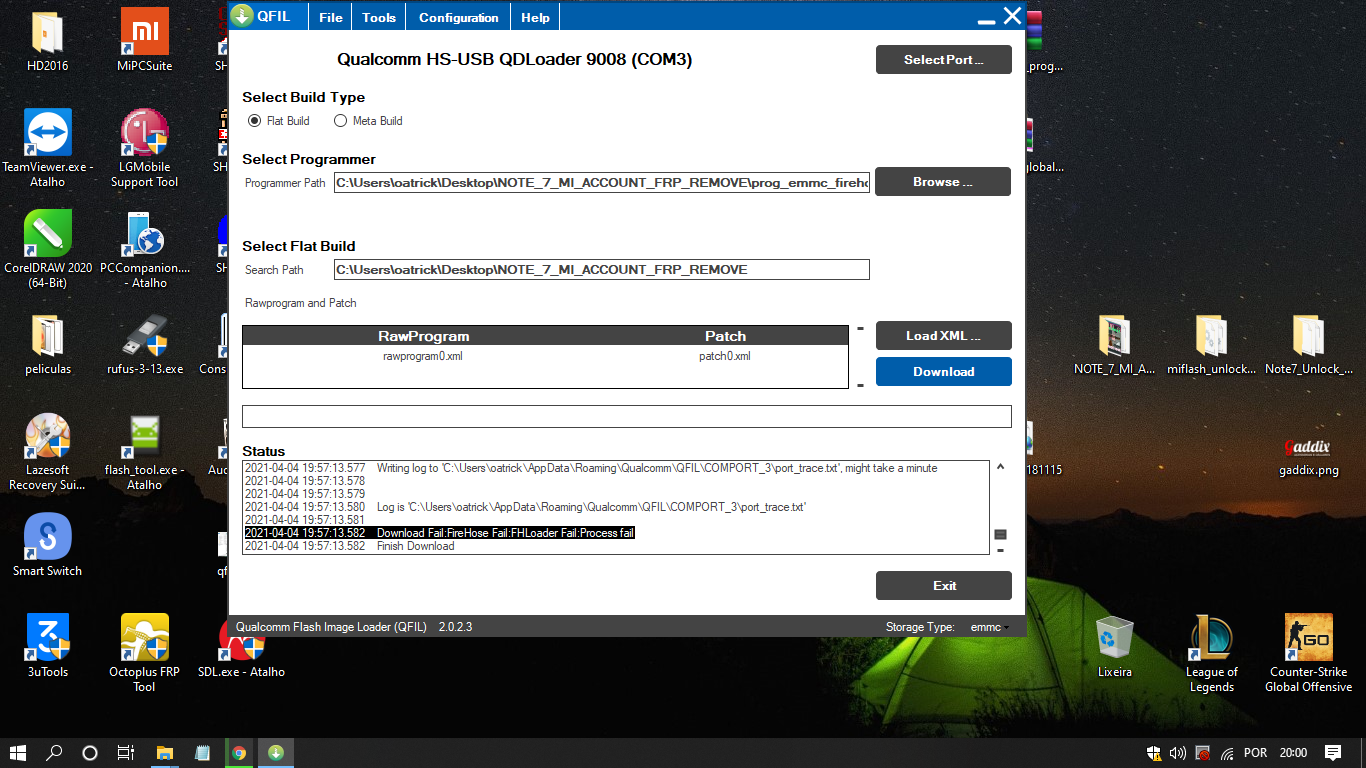The height and width of the screenshot is (768, 1366).
Task: Open the Tools menu in QFIL
Action: pos(379,18)
